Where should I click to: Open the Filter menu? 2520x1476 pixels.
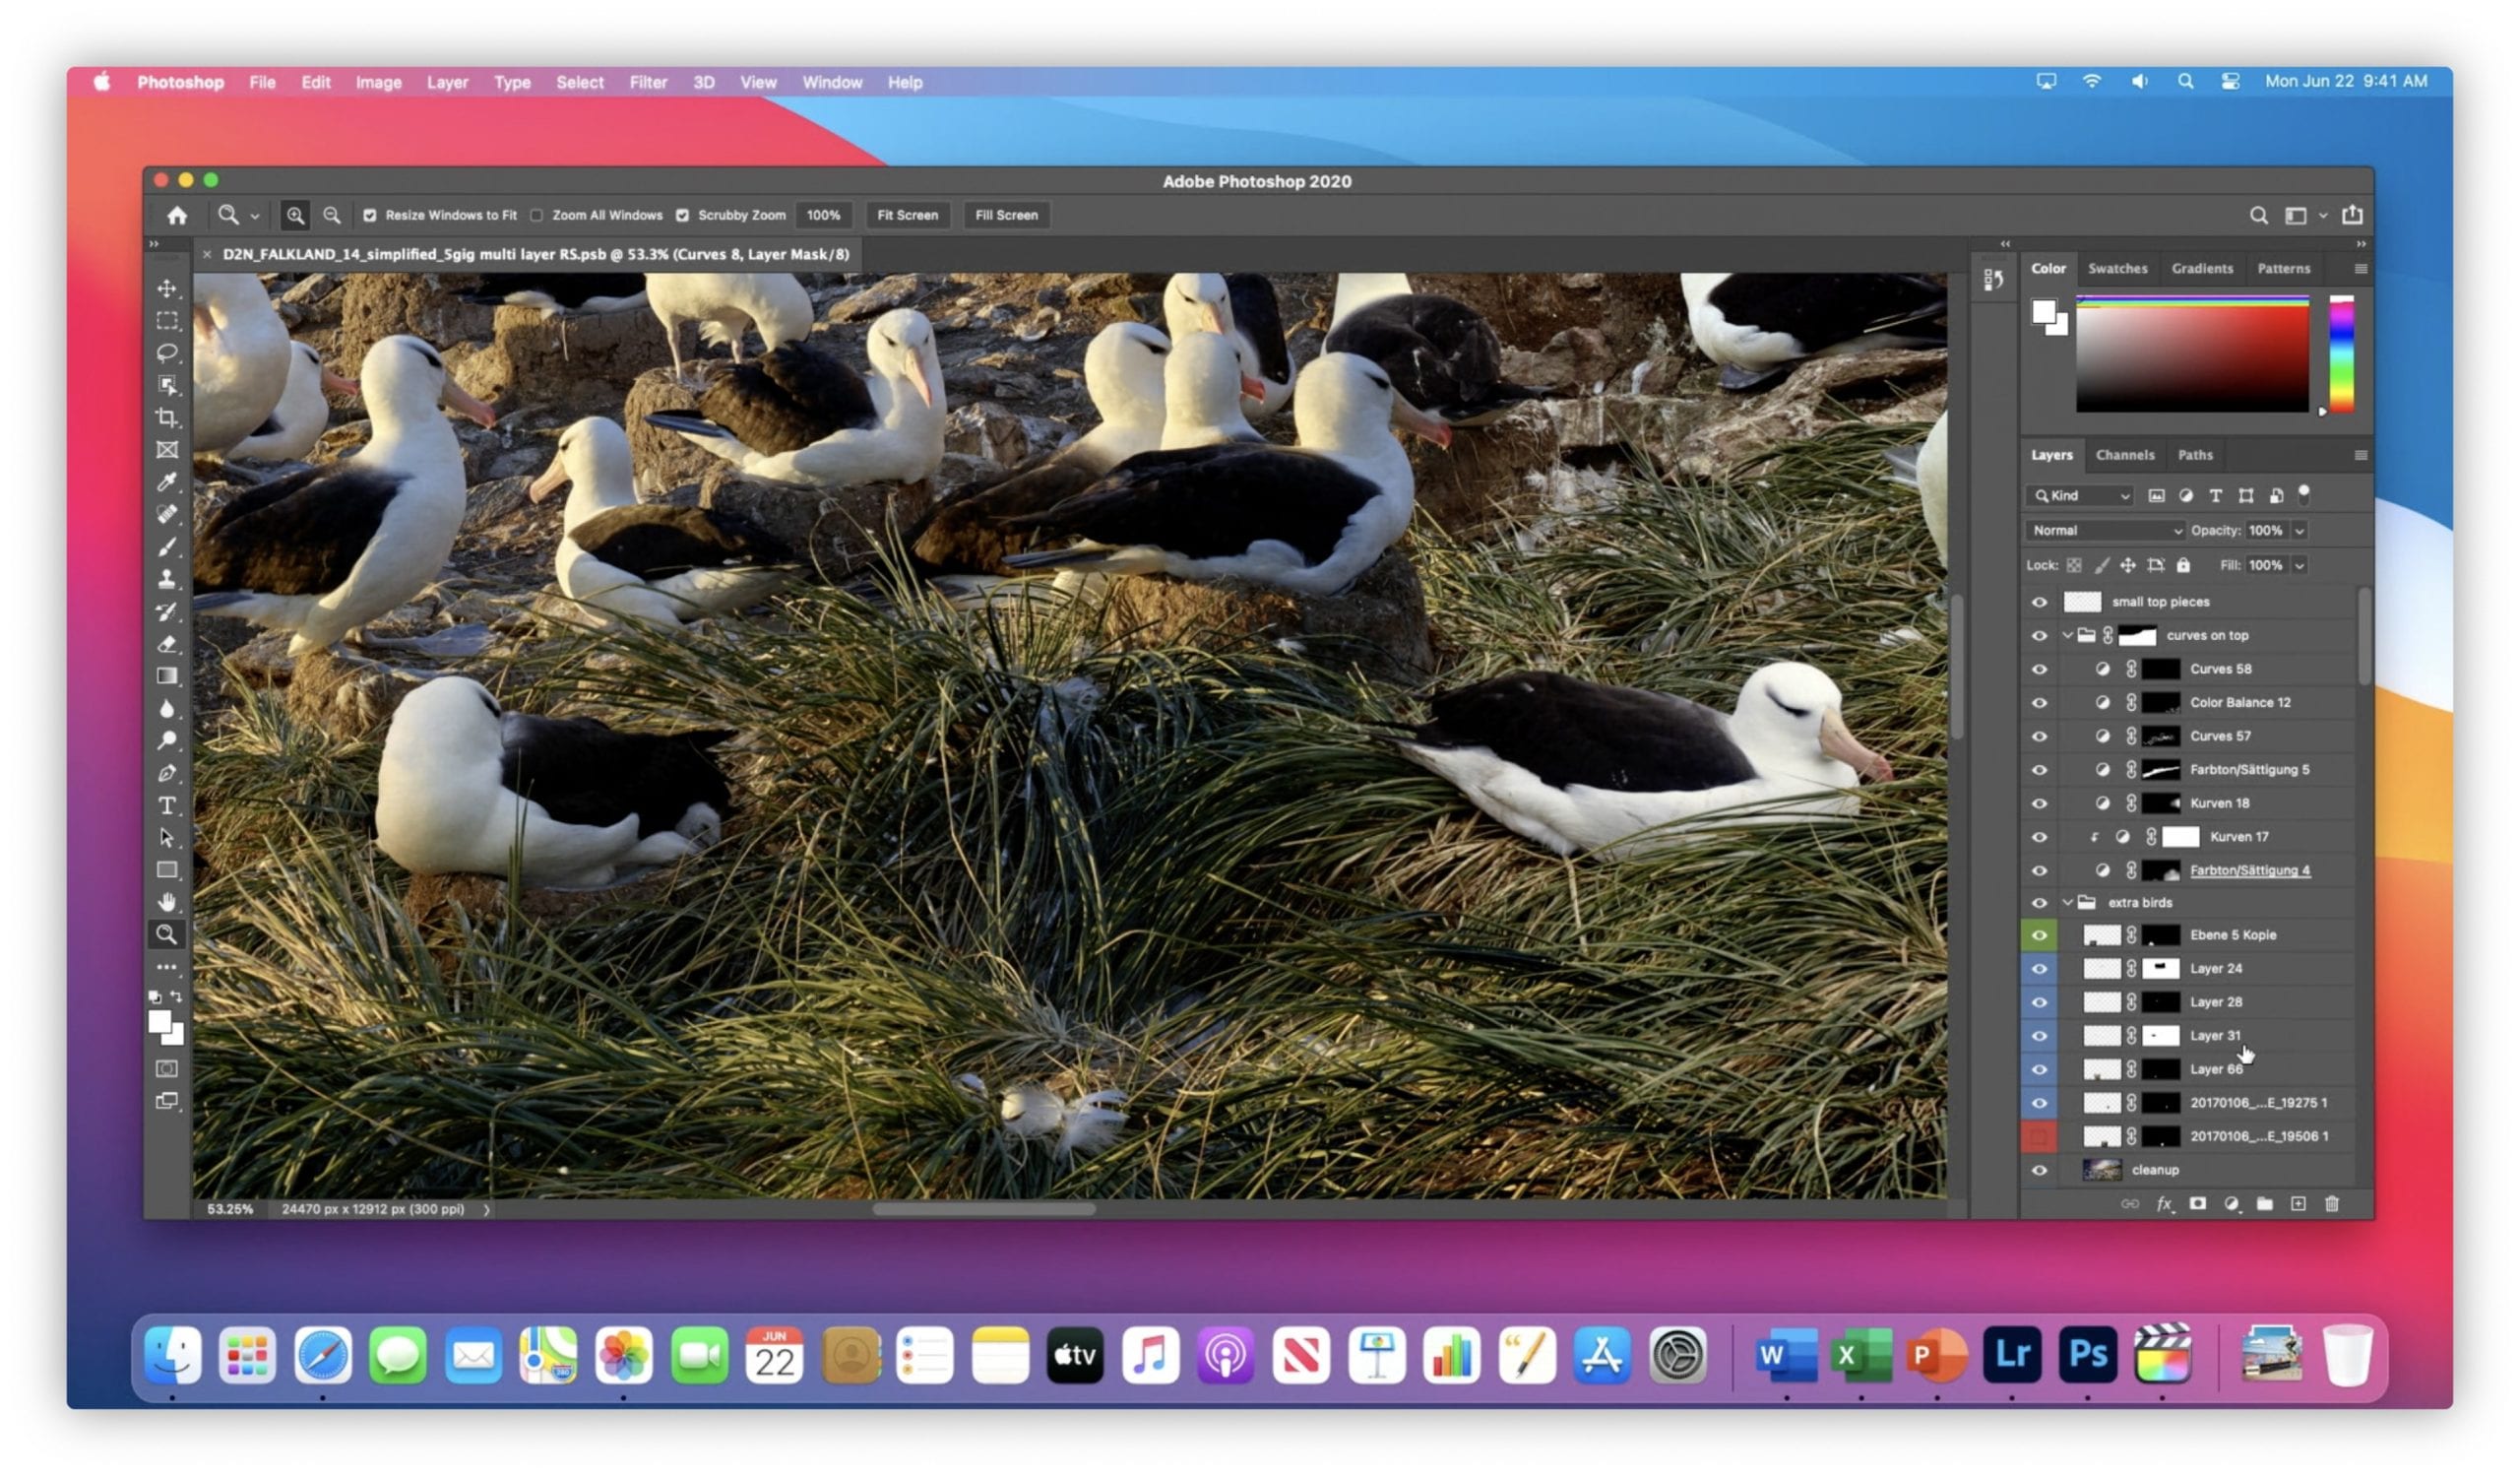click(x=647, y=82)
